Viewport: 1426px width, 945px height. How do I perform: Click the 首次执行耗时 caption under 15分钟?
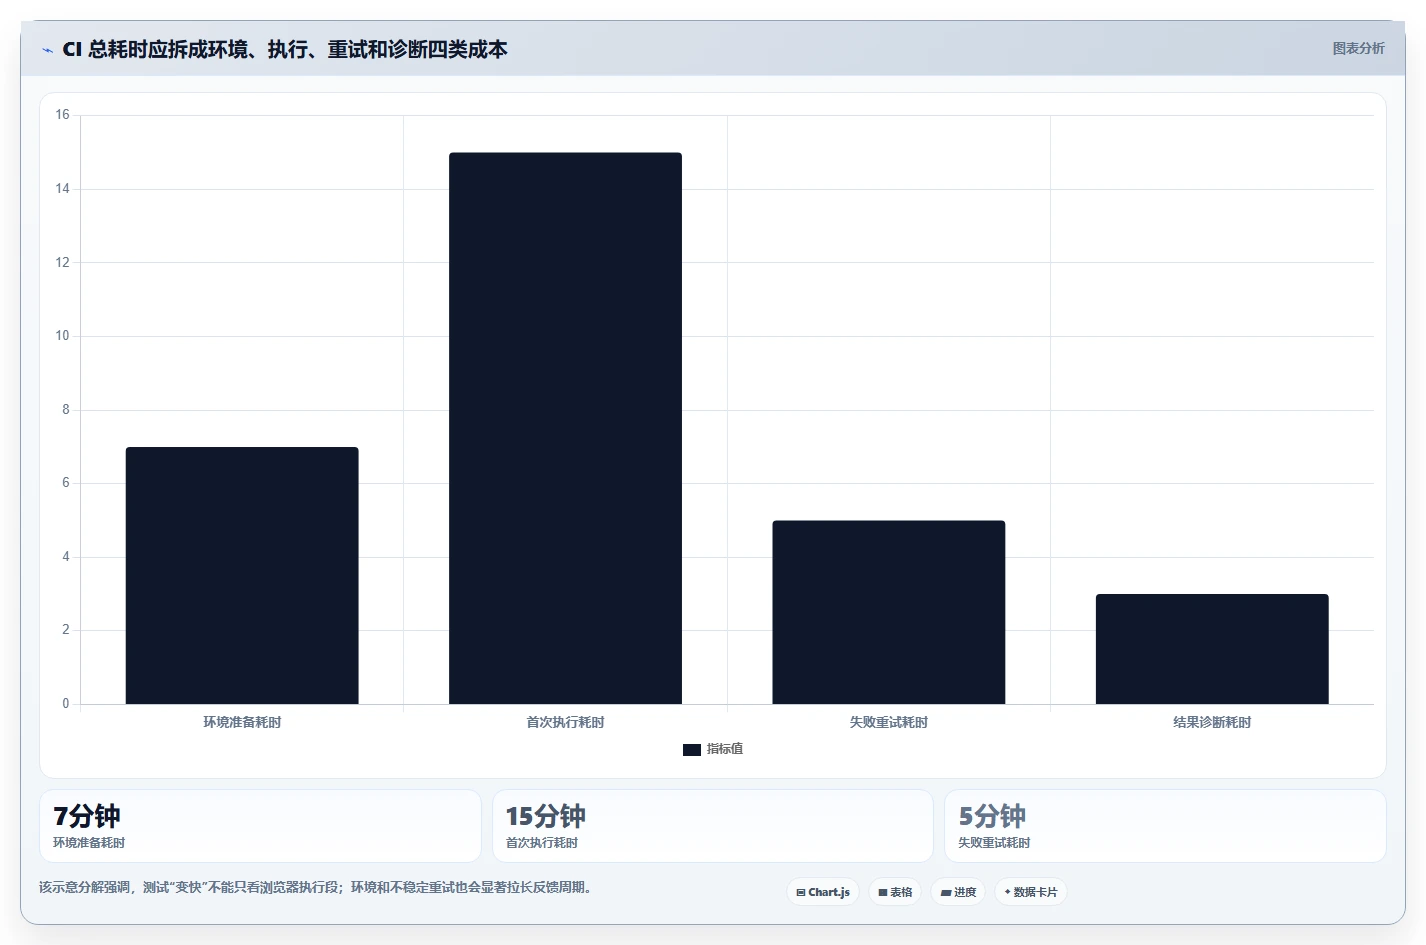(x=542, y=843)
